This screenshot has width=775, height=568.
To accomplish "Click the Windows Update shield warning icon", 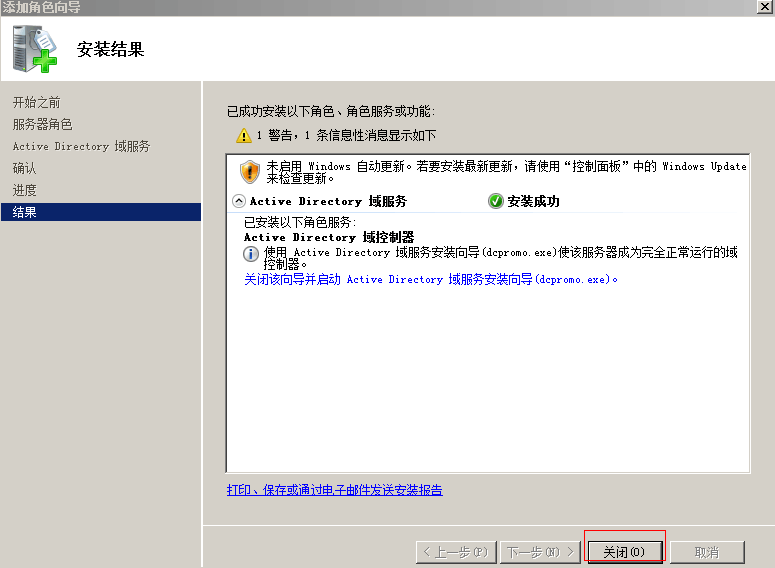I will 250,170.
